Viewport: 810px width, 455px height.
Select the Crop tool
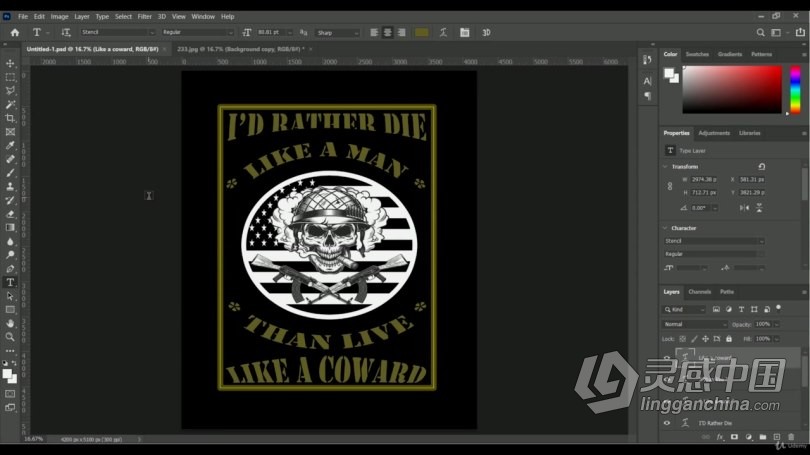[x=10, y=118]
